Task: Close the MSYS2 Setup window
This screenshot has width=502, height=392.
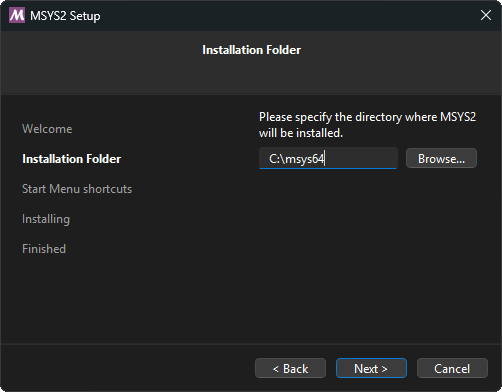Action: pos(486,15)
